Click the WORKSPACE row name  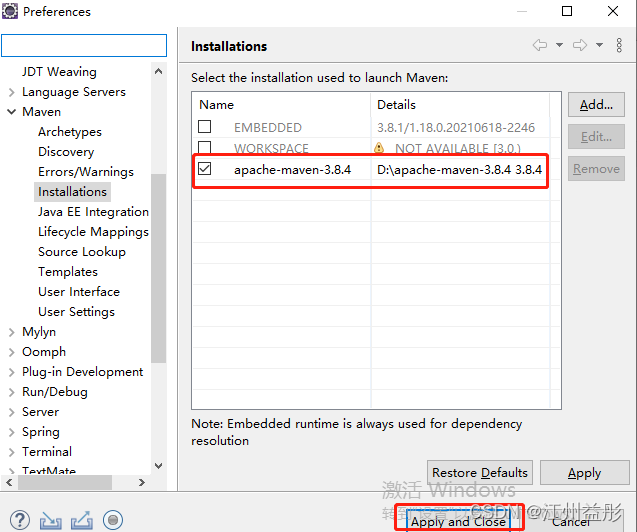point(271,149)
